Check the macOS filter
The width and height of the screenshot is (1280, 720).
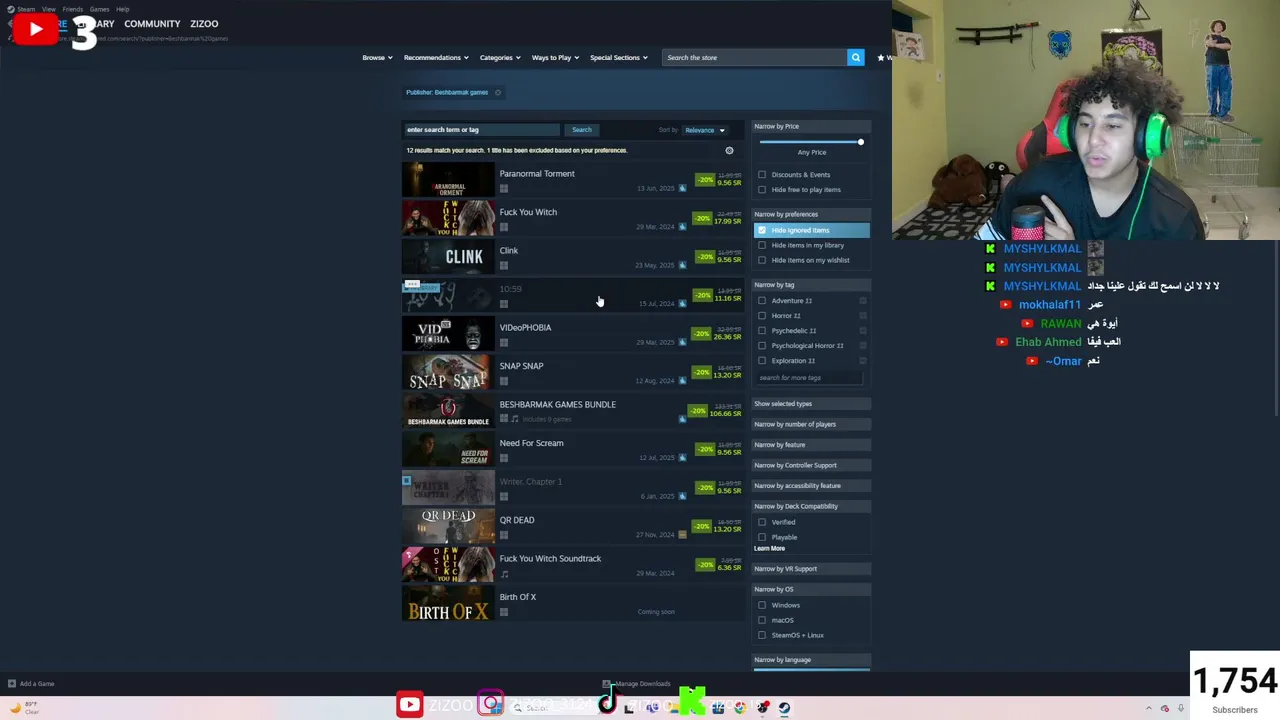762,620
